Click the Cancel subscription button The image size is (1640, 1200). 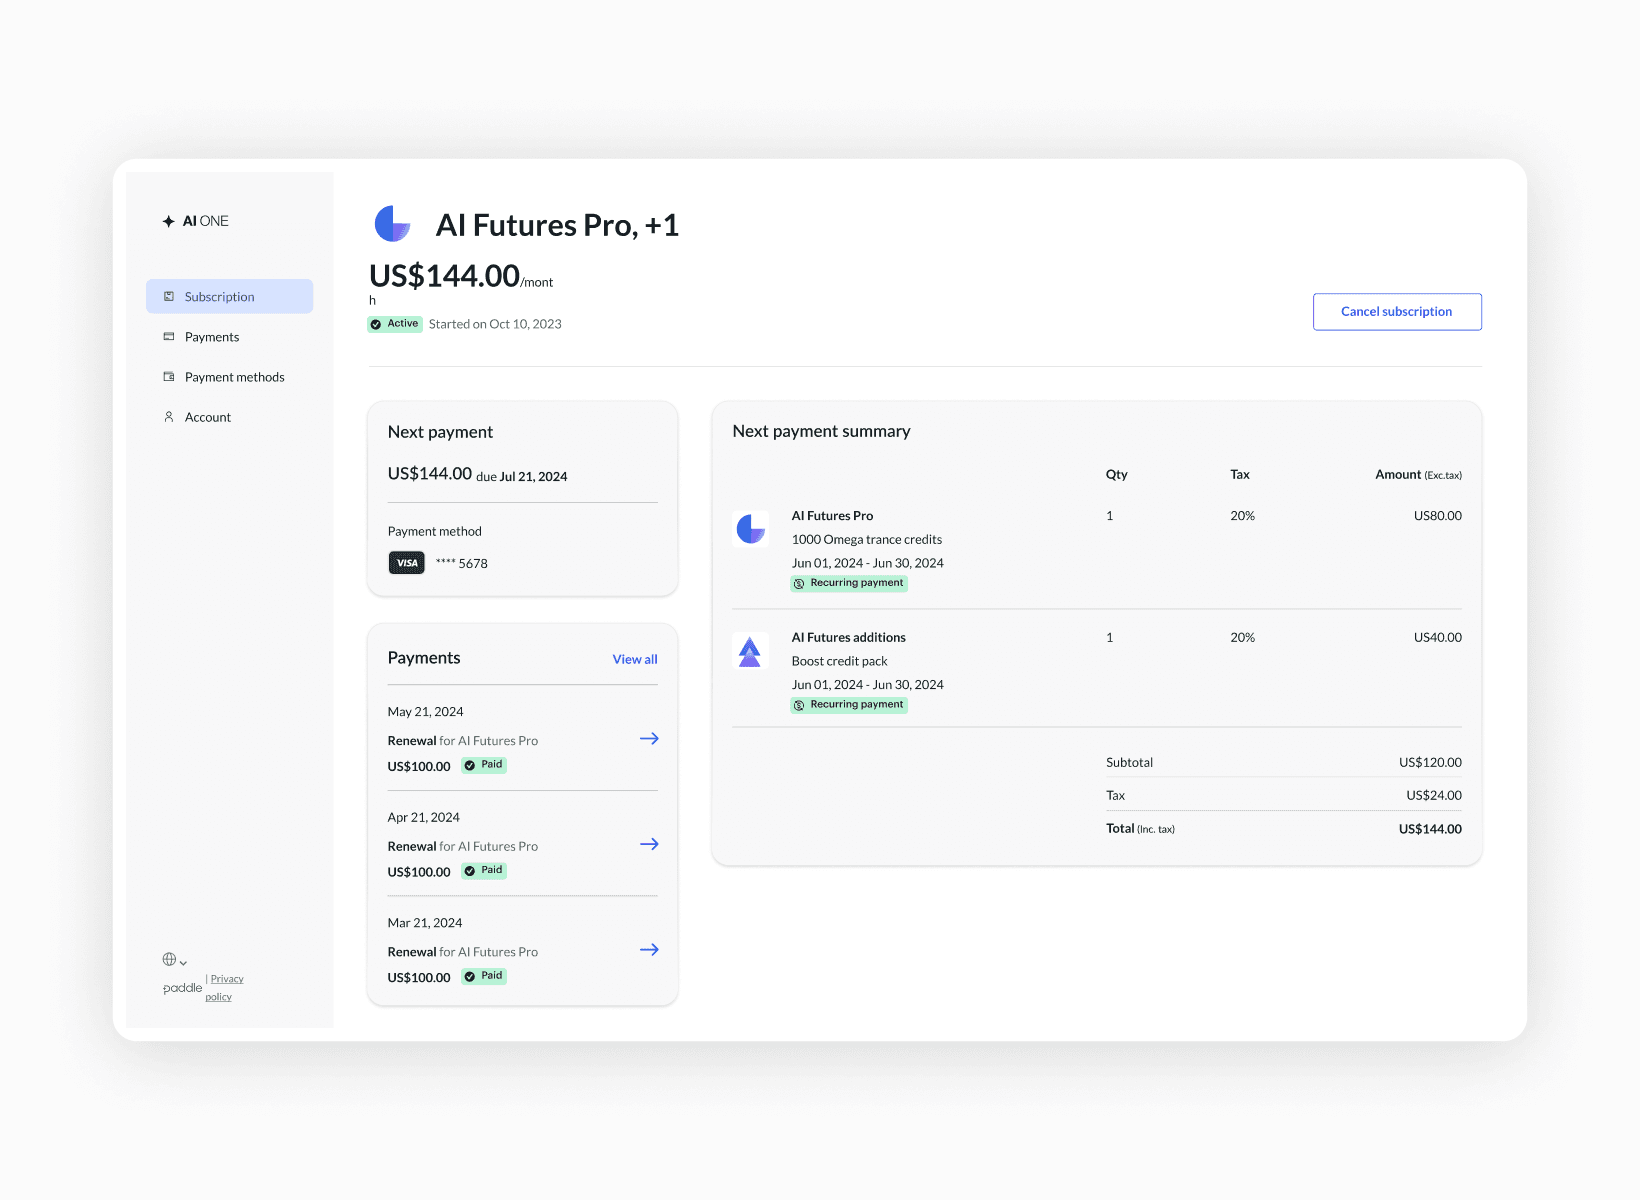pos(1397,311)
